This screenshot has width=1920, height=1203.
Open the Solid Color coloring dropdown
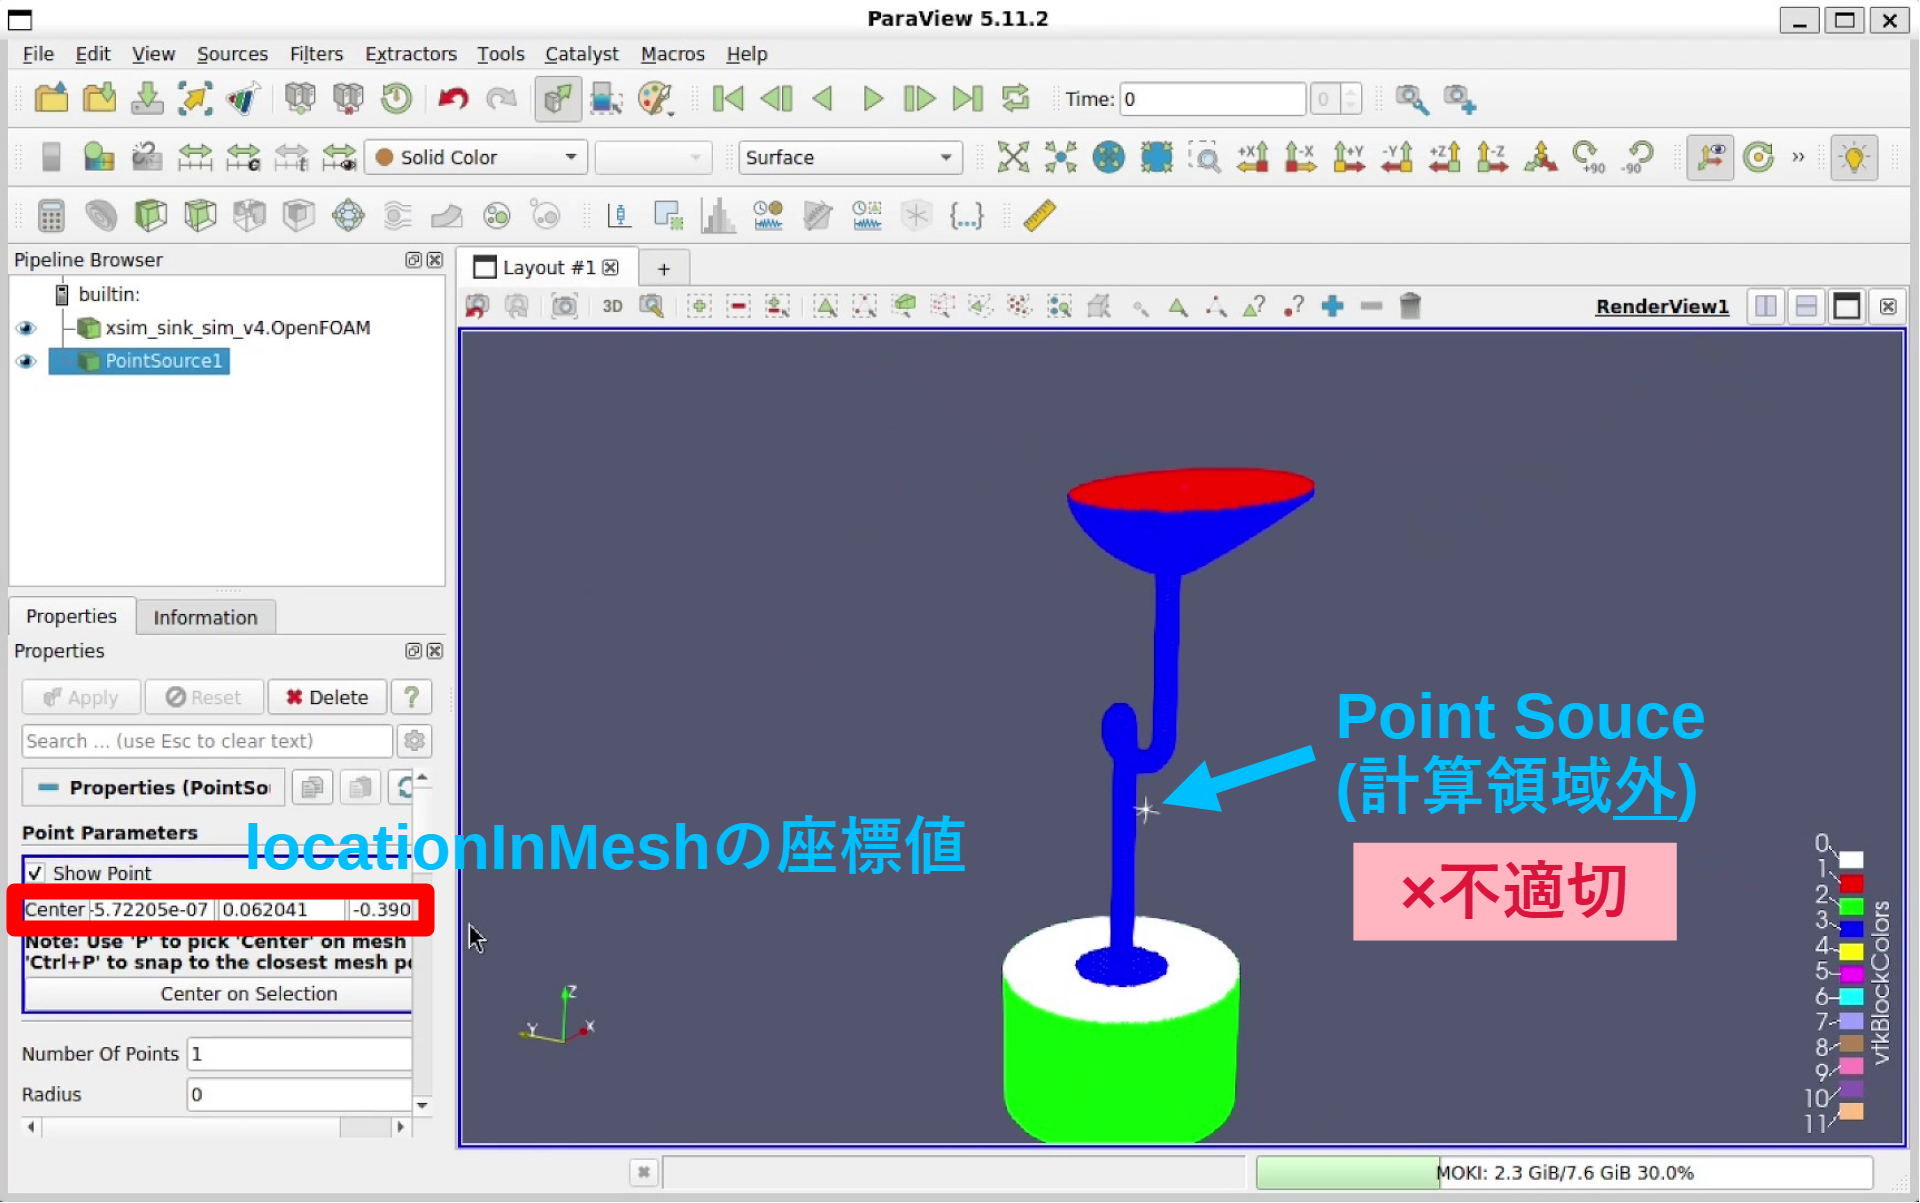[x=476, y=157]
